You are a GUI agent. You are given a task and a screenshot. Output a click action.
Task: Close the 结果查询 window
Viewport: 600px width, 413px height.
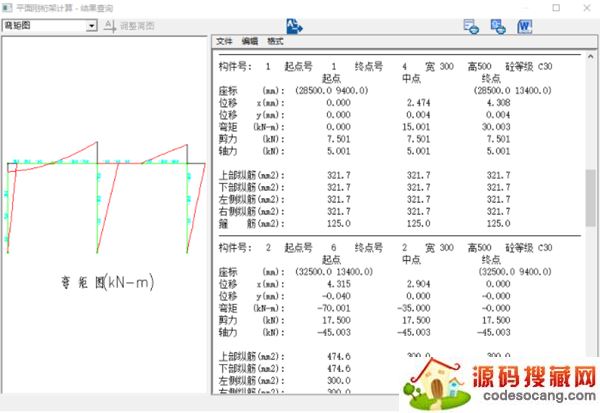pos(587,8)
